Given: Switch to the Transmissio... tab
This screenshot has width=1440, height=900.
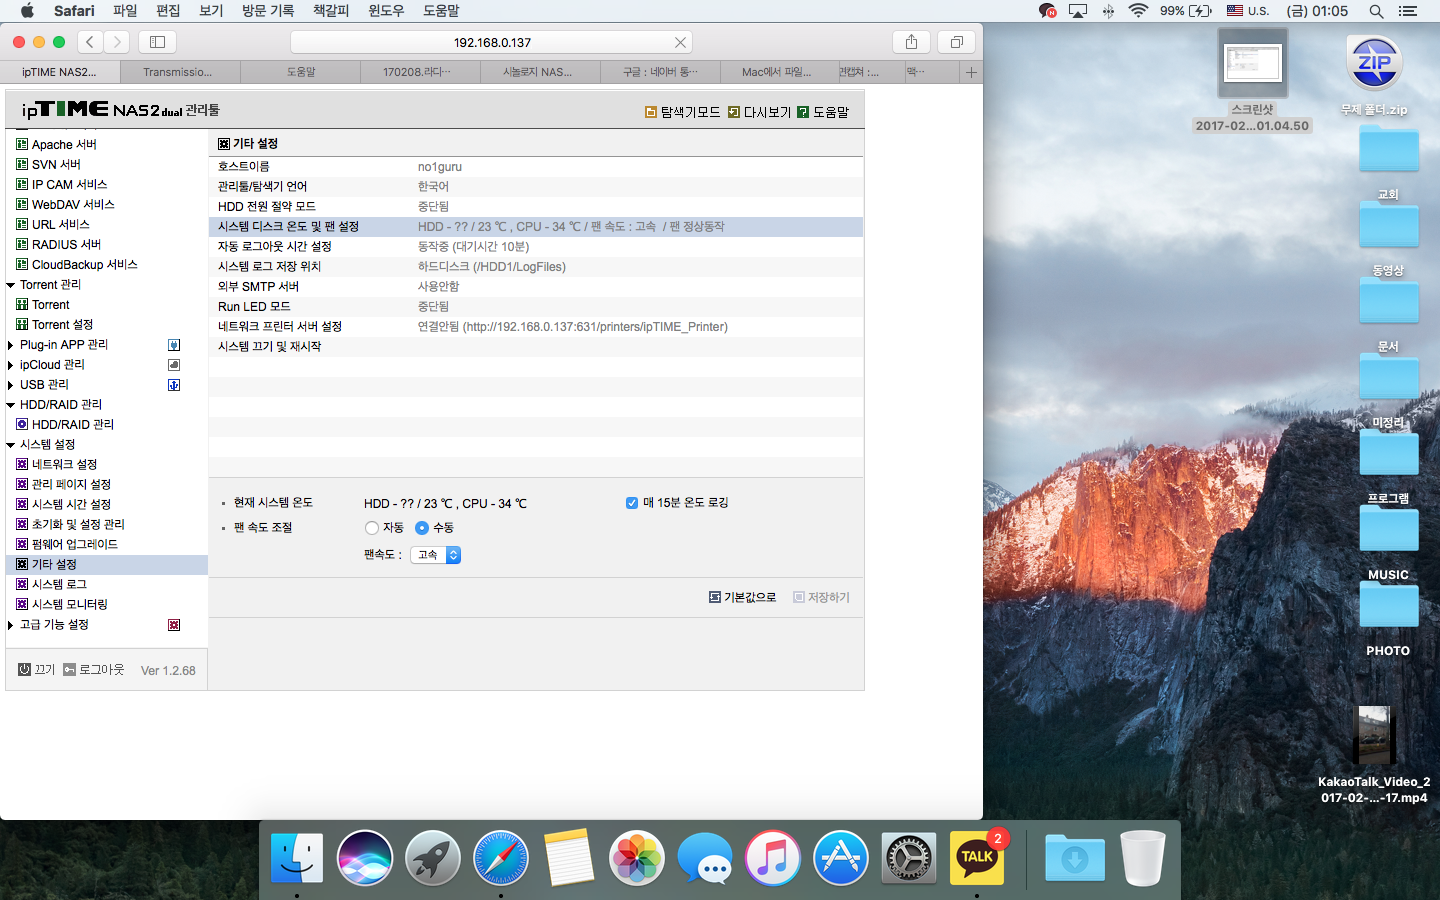Looking at the screenshot, I should [x=180, y=72].
